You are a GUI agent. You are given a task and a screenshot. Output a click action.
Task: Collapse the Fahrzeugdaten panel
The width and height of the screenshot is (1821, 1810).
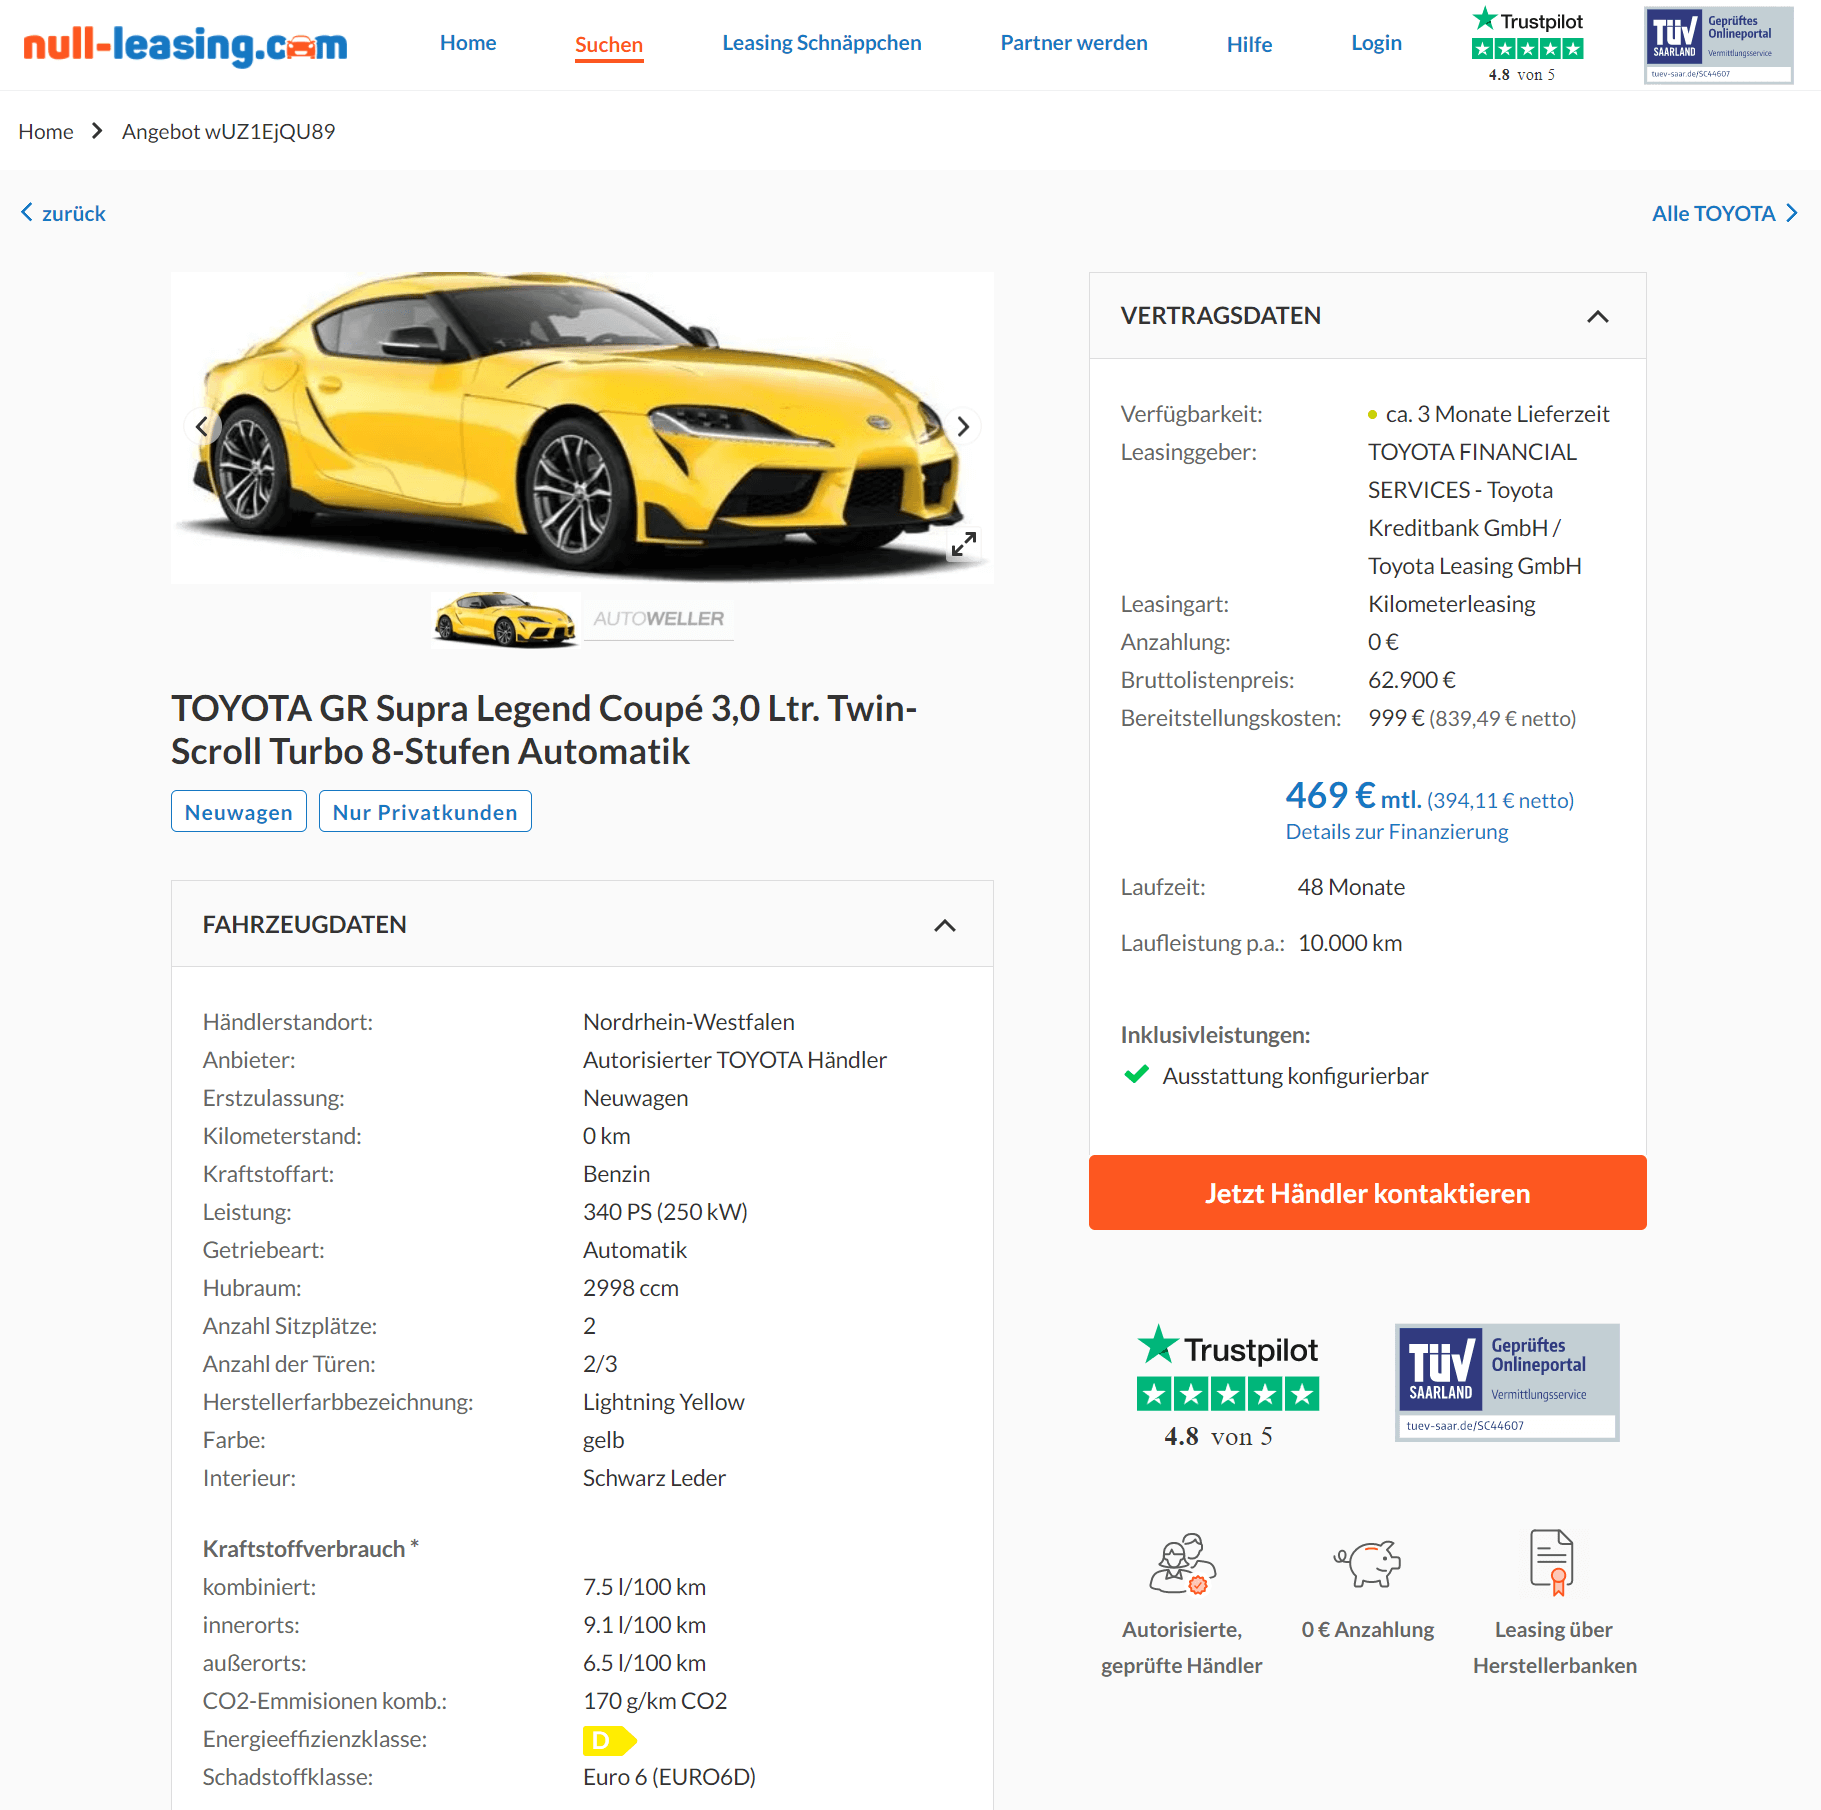[x=944, y=925]
